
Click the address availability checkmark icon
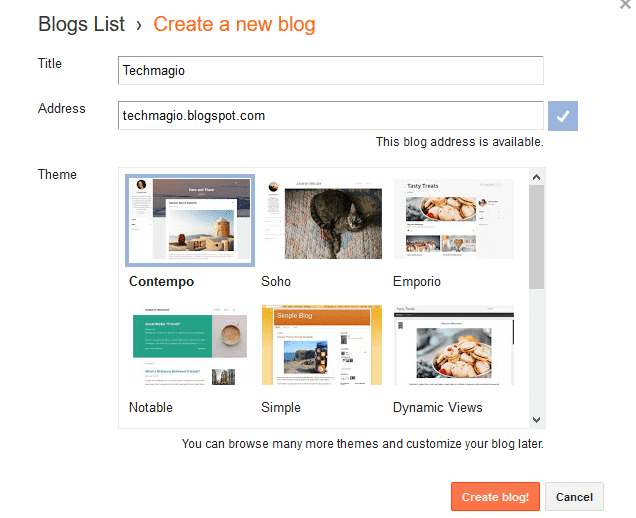click(563, 116)
